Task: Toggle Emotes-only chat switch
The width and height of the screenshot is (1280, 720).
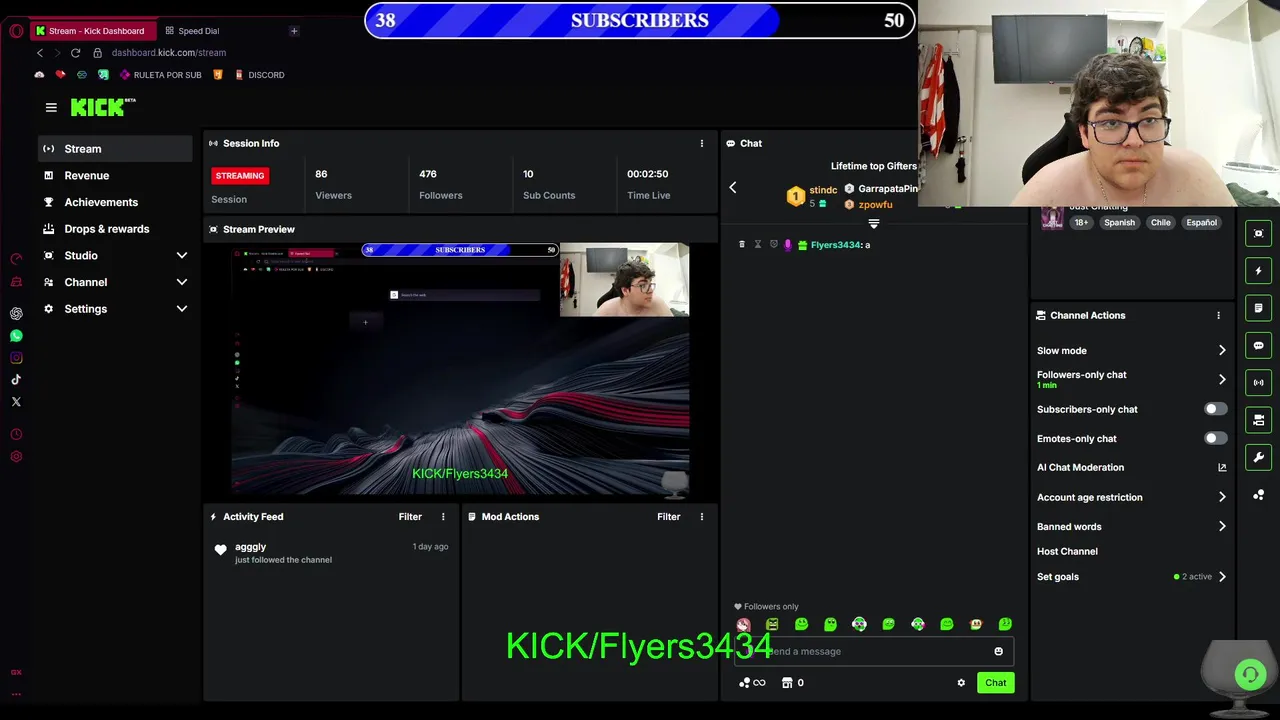Action: click(1215, 439)
